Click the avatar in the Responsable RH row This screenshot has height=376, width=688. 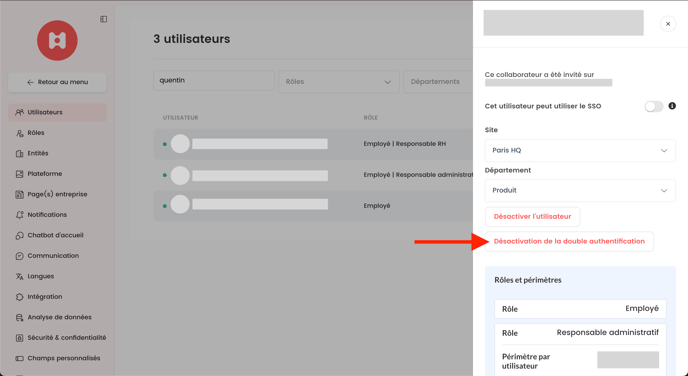click(x=180, y=144)
